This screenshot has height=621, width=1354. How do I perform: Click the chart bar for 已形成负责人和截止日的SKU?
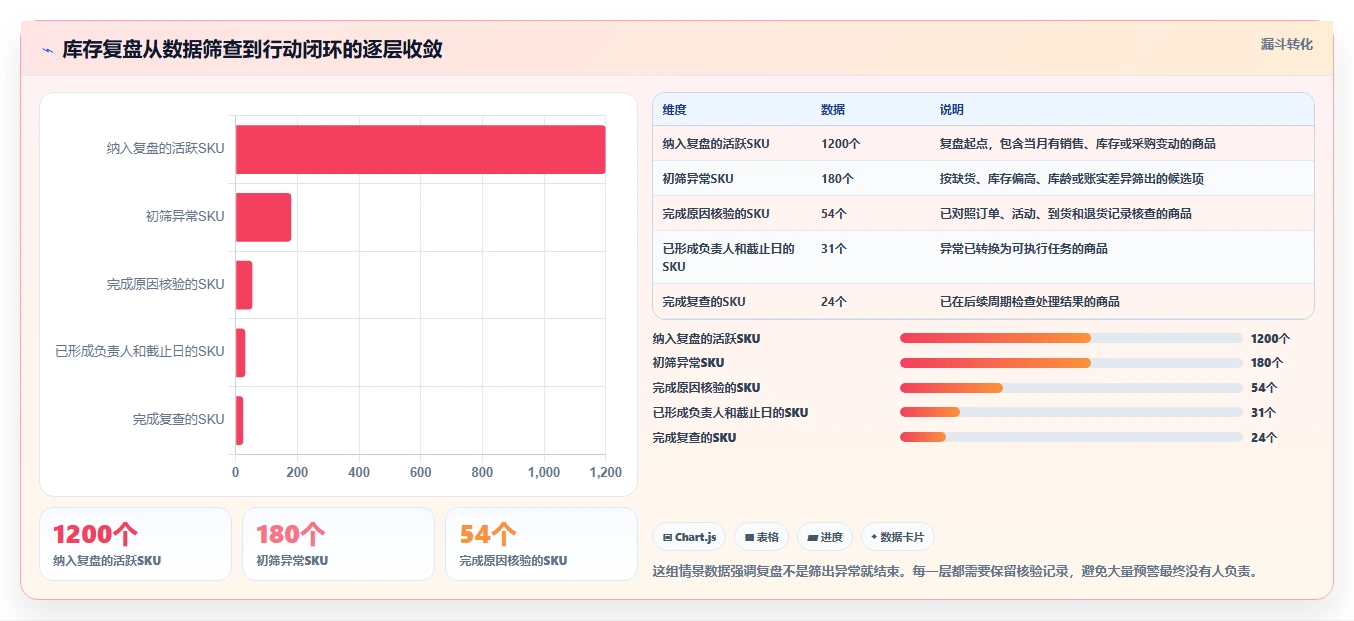pos(241,352)
